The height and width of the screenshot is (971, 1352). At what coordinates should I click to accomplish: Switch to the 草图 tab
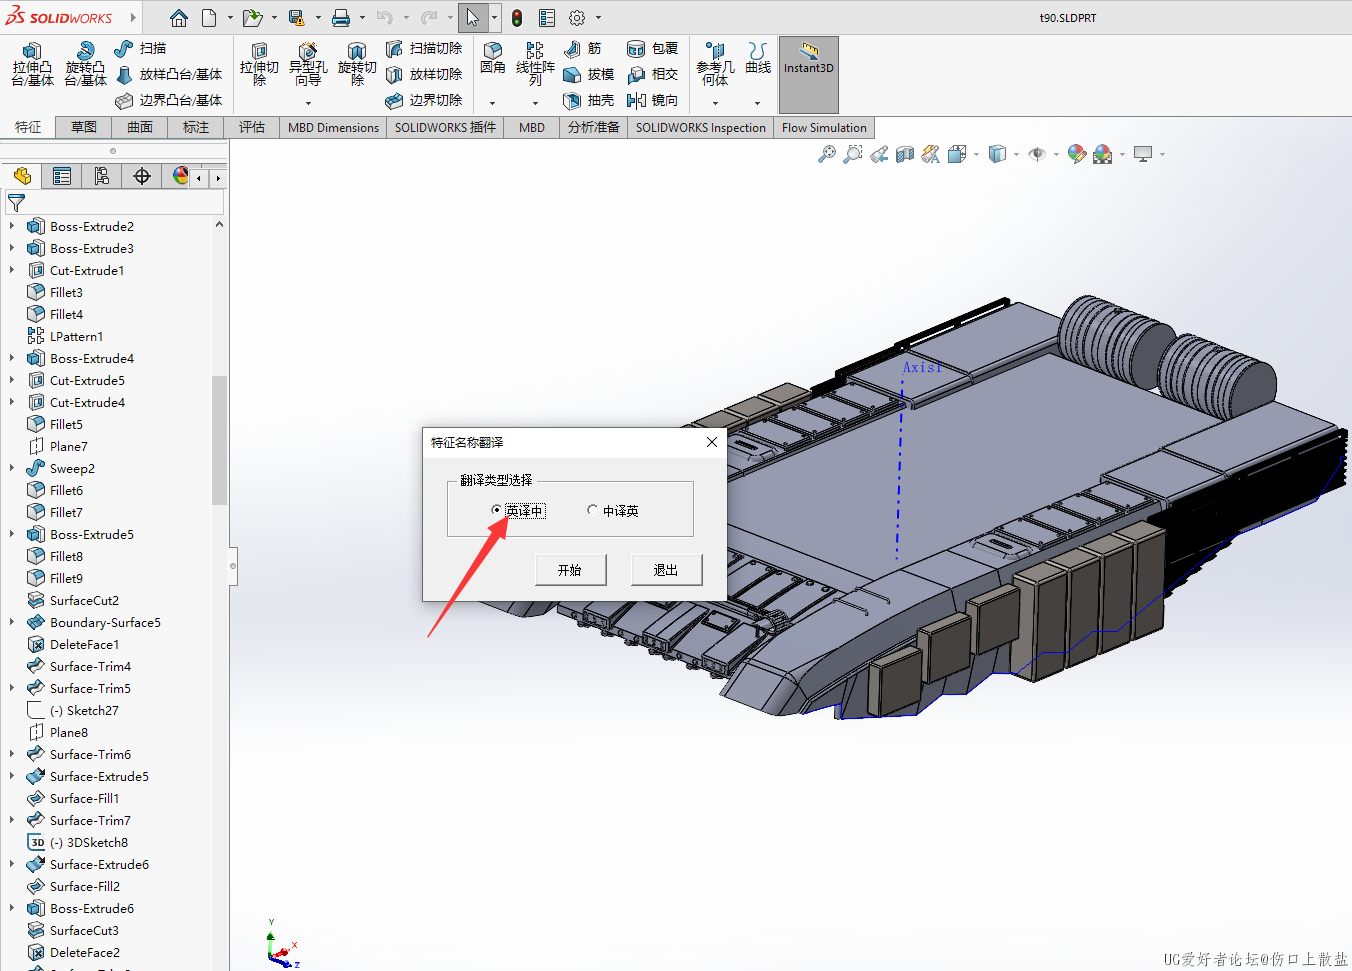pos(84,127)
